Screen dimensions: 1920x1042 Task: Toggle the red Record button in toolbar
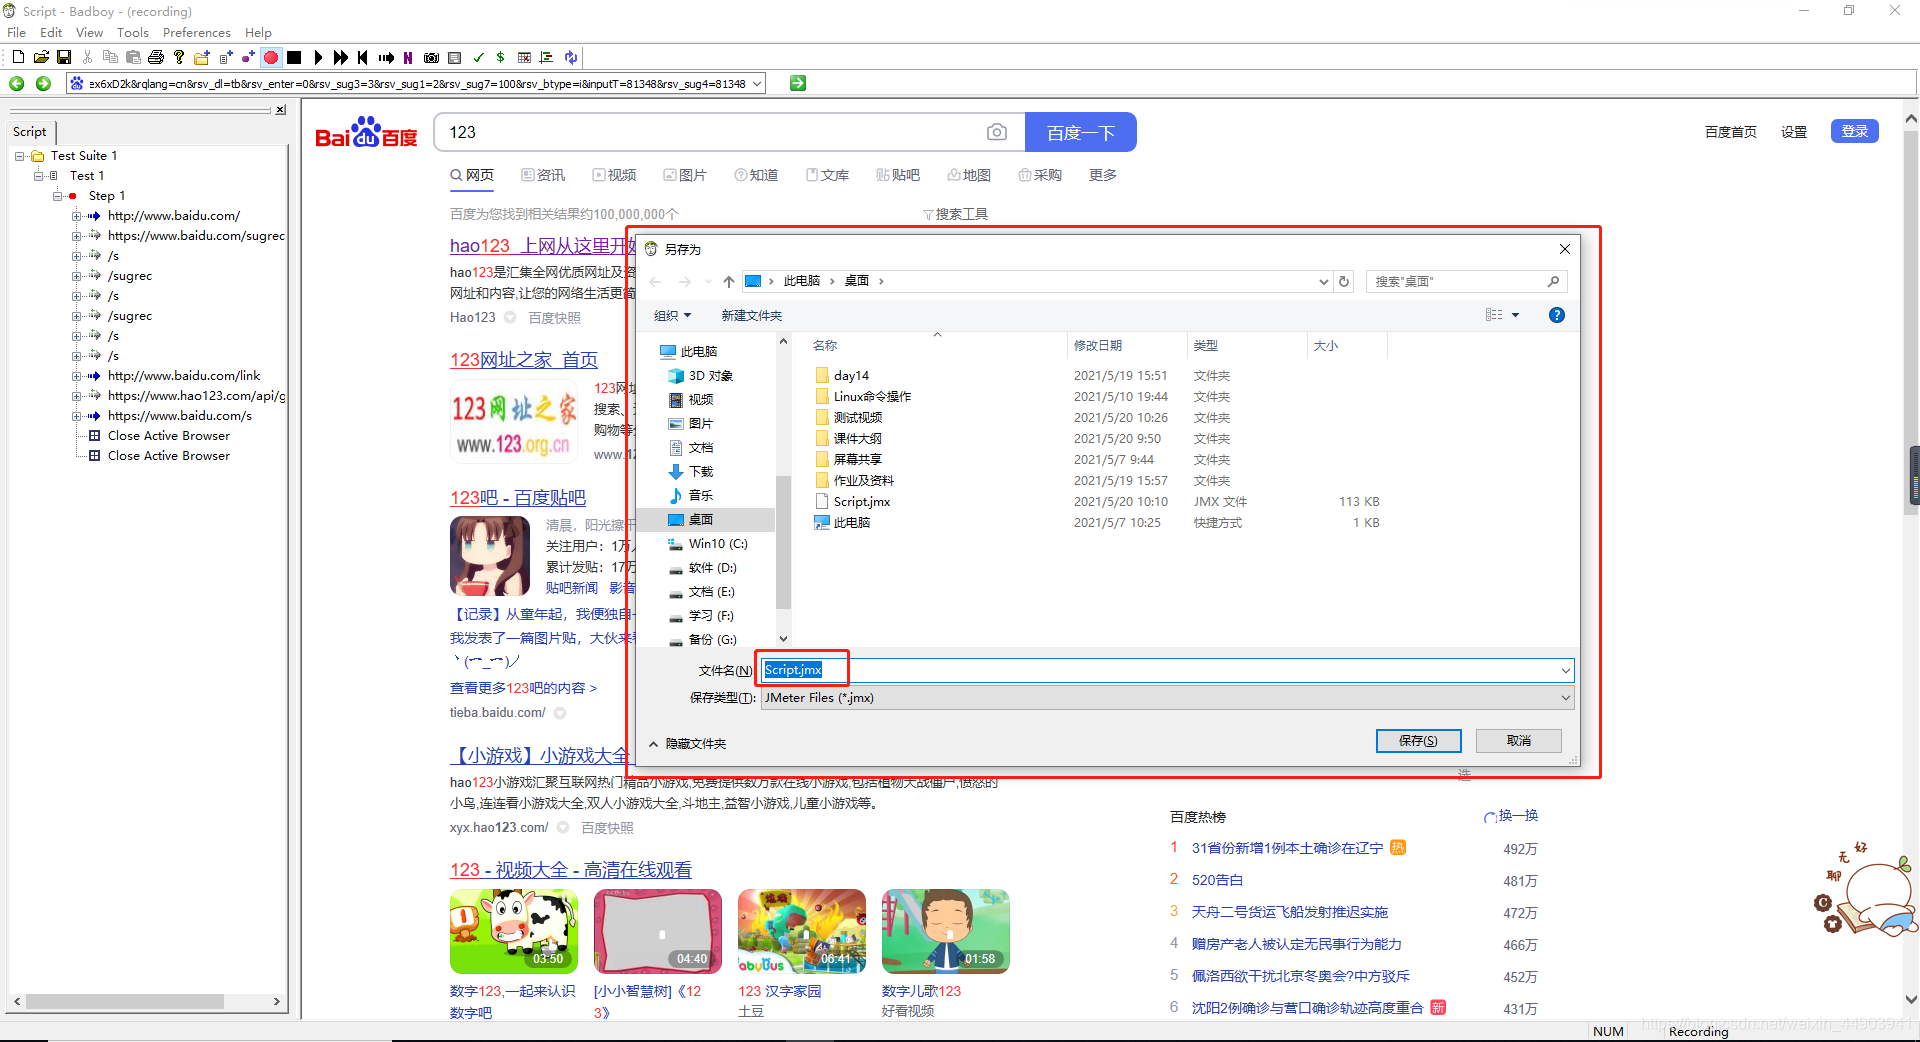pyautogui.click(x=271, y=57)
